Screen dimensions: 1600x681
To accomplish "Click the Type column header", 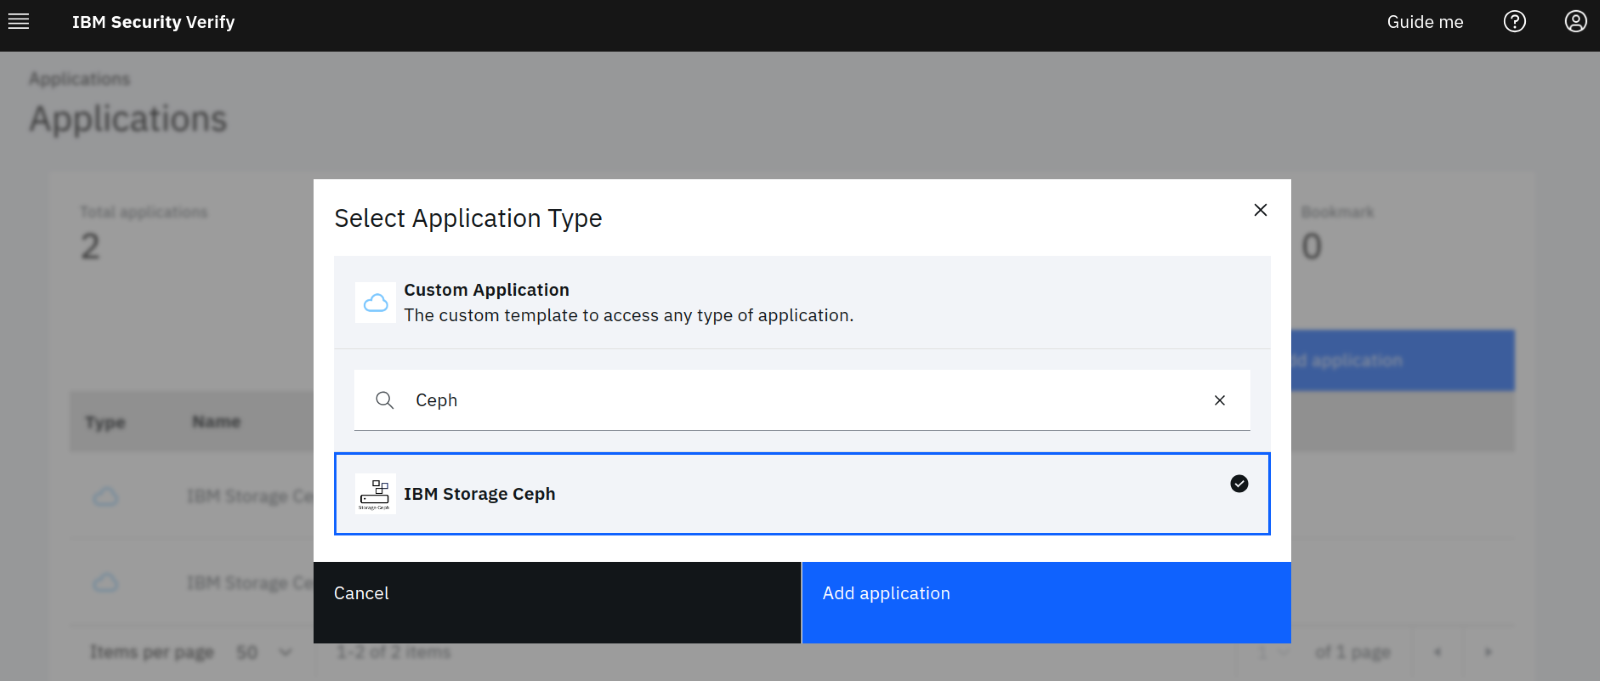I will tap(105, 423).
